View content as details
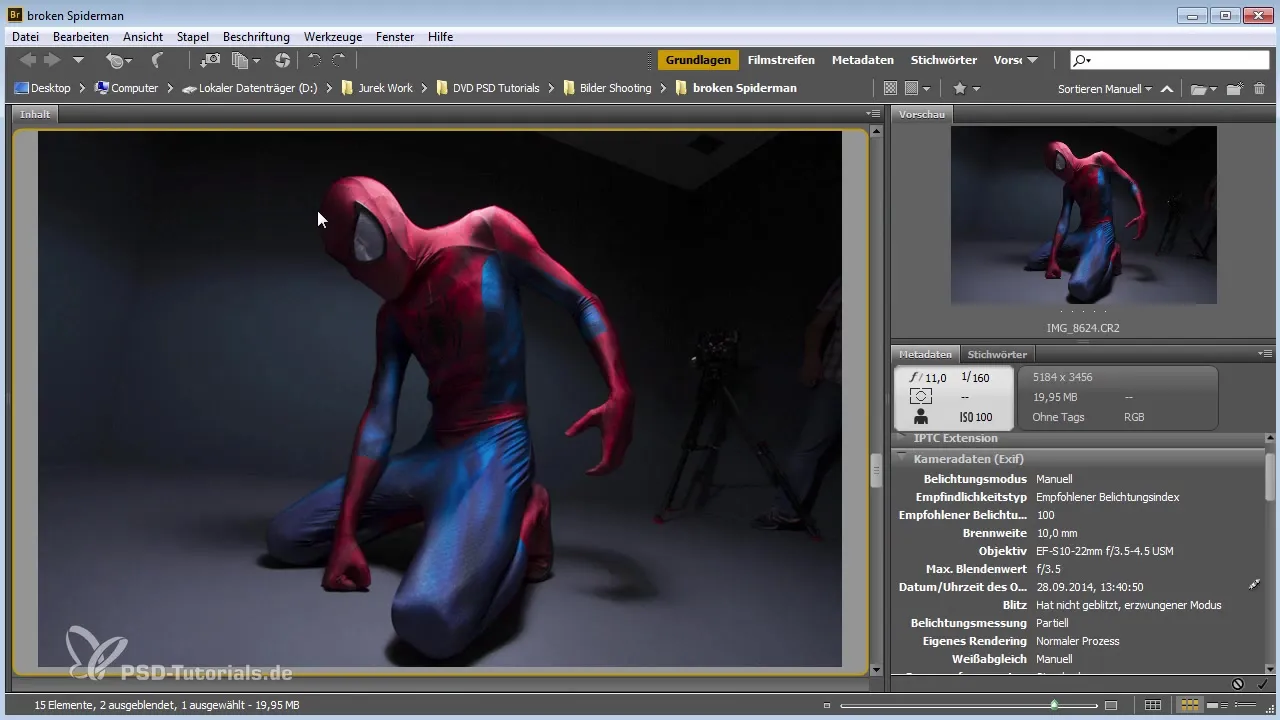 (1217, 705)
